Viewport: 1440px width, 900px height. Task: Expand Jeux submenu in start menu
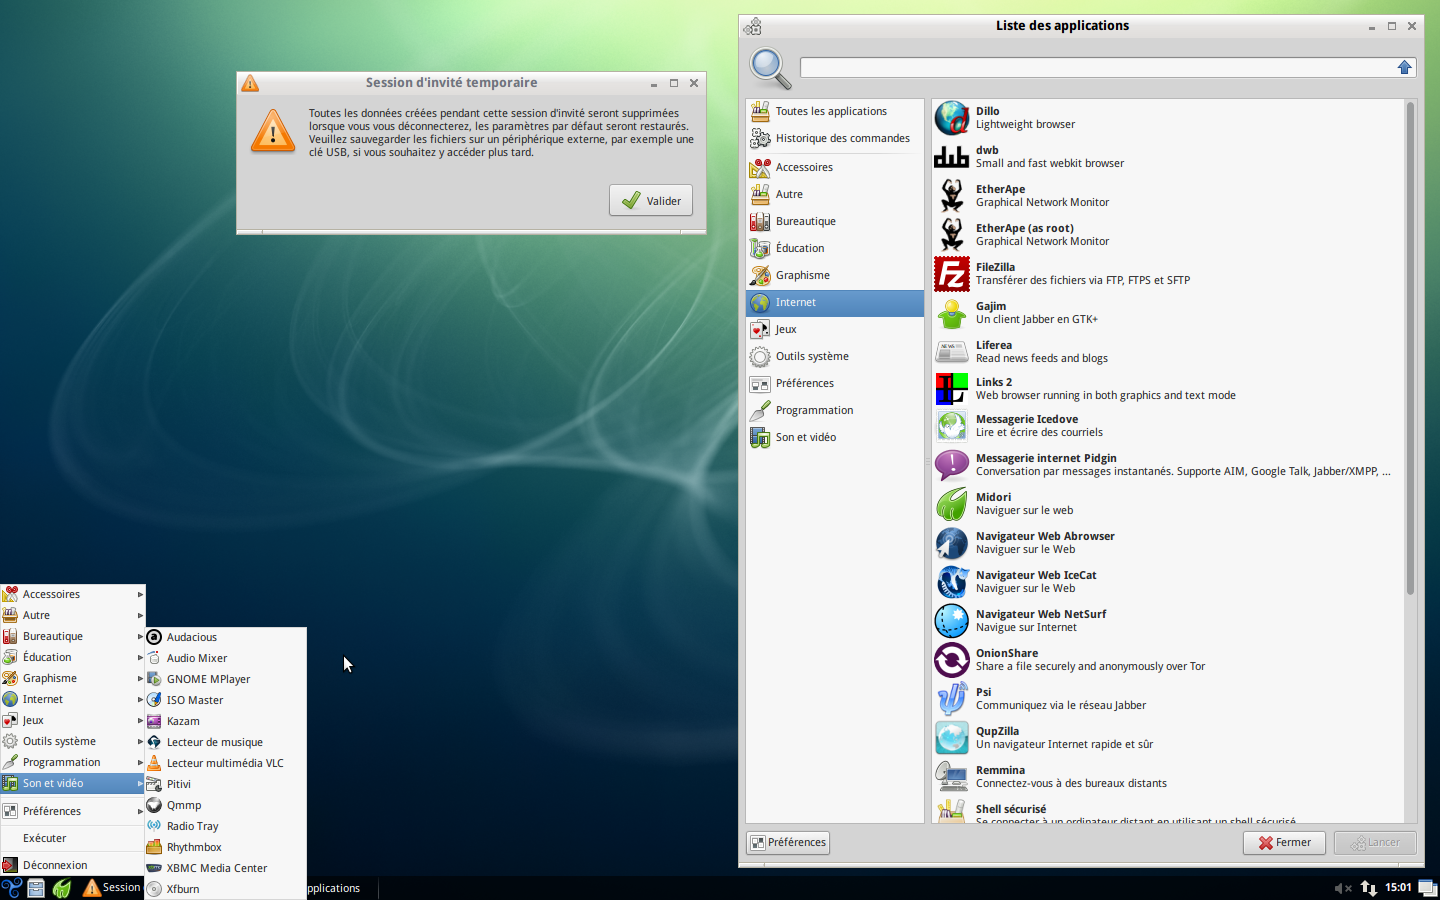pos(73,720)
